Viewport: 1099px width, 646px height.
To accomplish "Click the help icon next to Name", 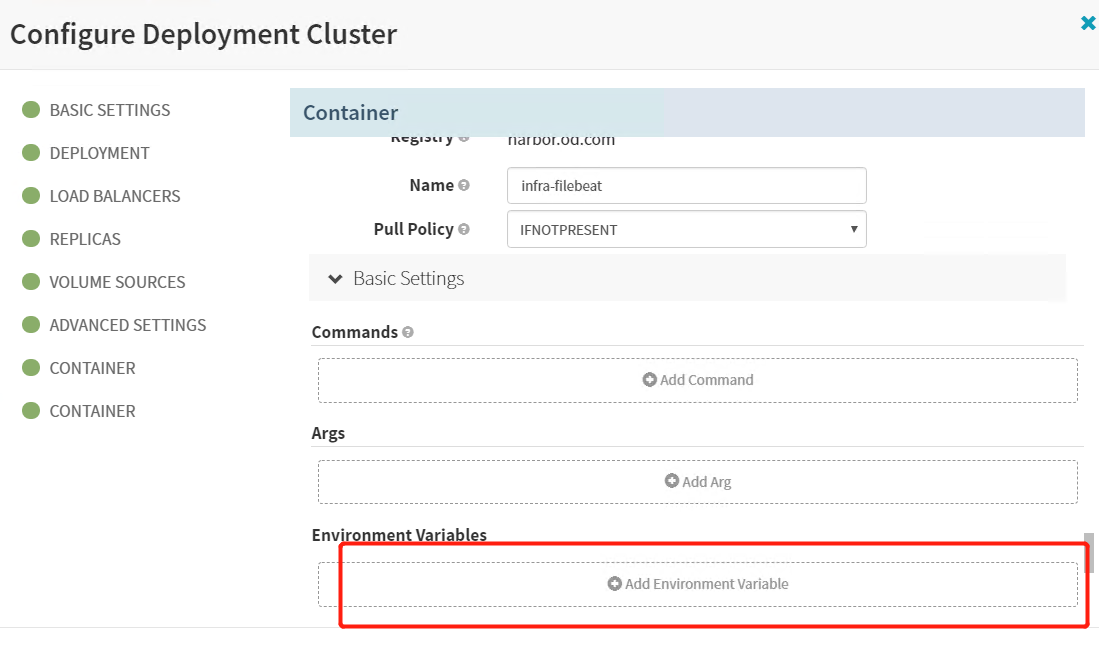I will [x=463, y=186].
